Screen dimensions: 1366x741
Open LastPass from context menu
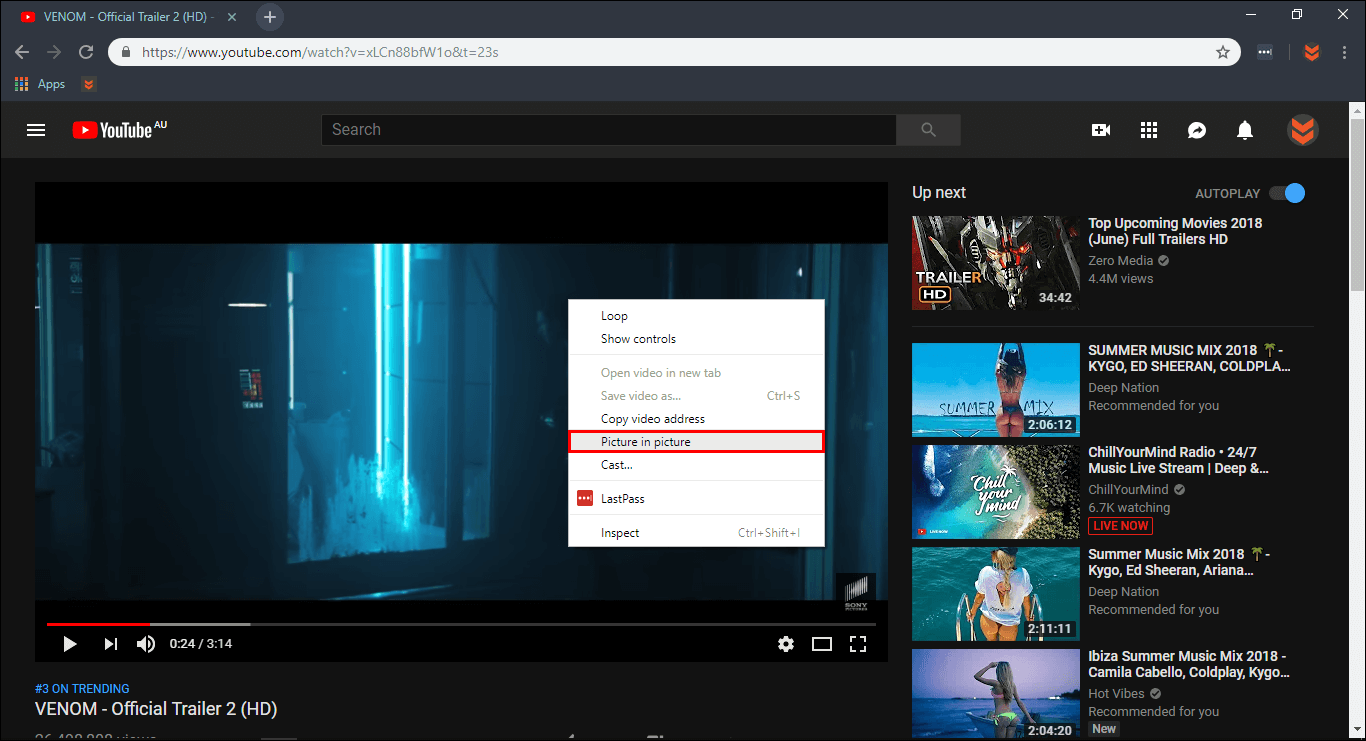(696, 499)
